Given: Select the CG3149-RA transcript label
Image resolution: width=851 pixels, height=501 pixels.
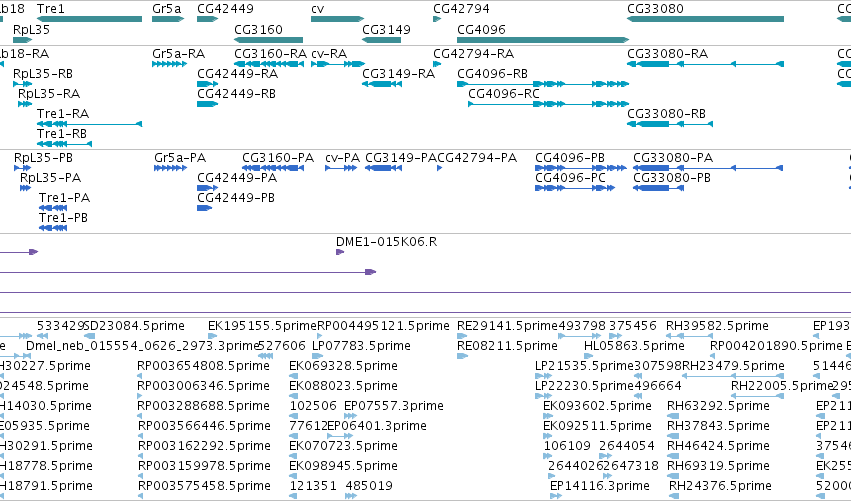Looking at the screenshot, I should pyautogui.click(x=398, y=74).
